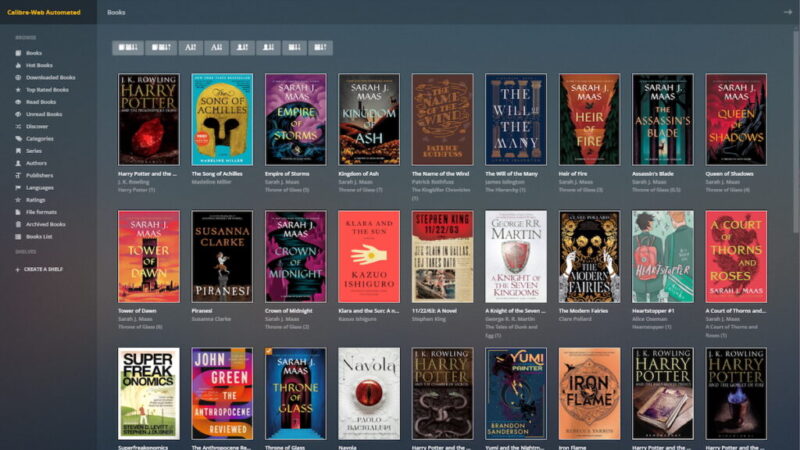The width and height of the screenshot is (800, 450).
Task: Open the 11/22/63 book cover
Action: click(442, 257)
